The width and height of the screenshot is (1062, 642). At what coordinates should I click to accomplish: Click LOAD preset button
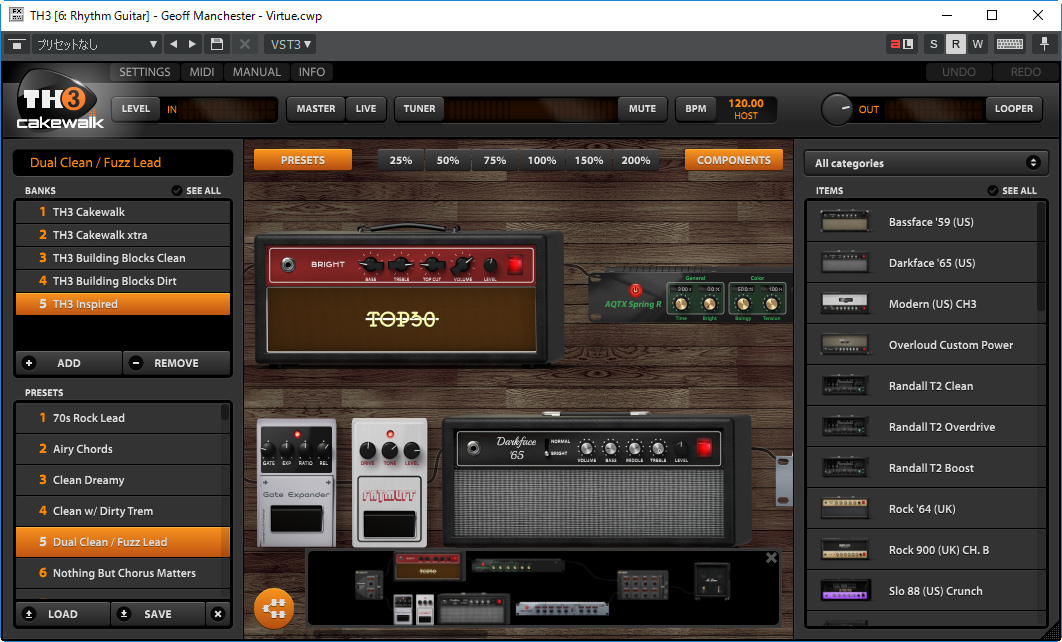(62, 614)
